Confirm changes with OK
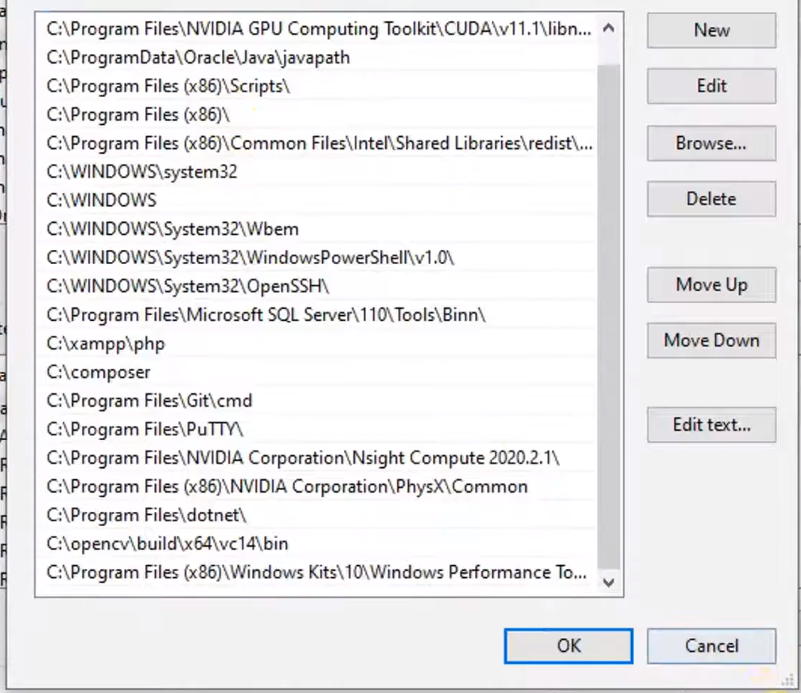Viewport: 801px width, 693px height. point(569,646)
